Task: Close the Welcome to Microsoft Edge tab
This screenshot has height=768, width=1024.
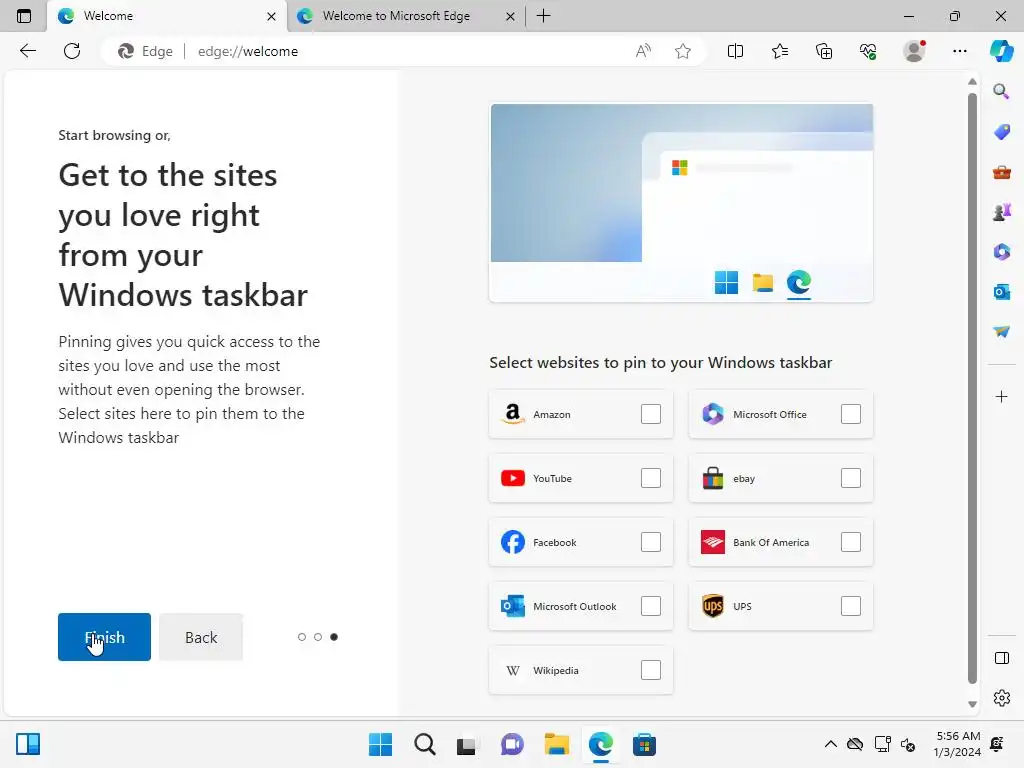Action: pos(510,16)
